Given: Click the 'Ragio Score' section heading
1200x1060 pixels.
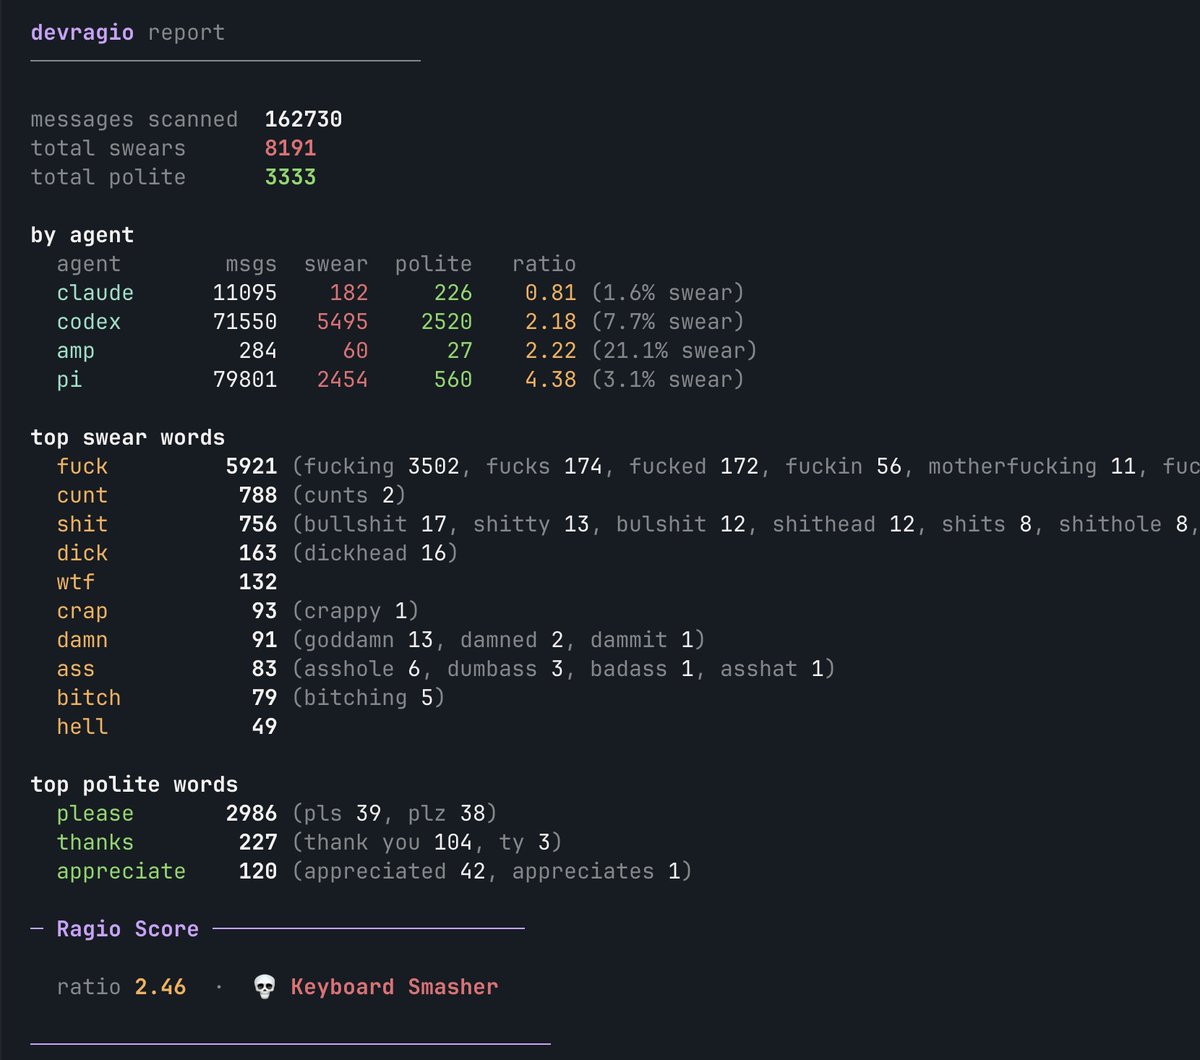Looking at the screenshot, I should pos(128,930).
